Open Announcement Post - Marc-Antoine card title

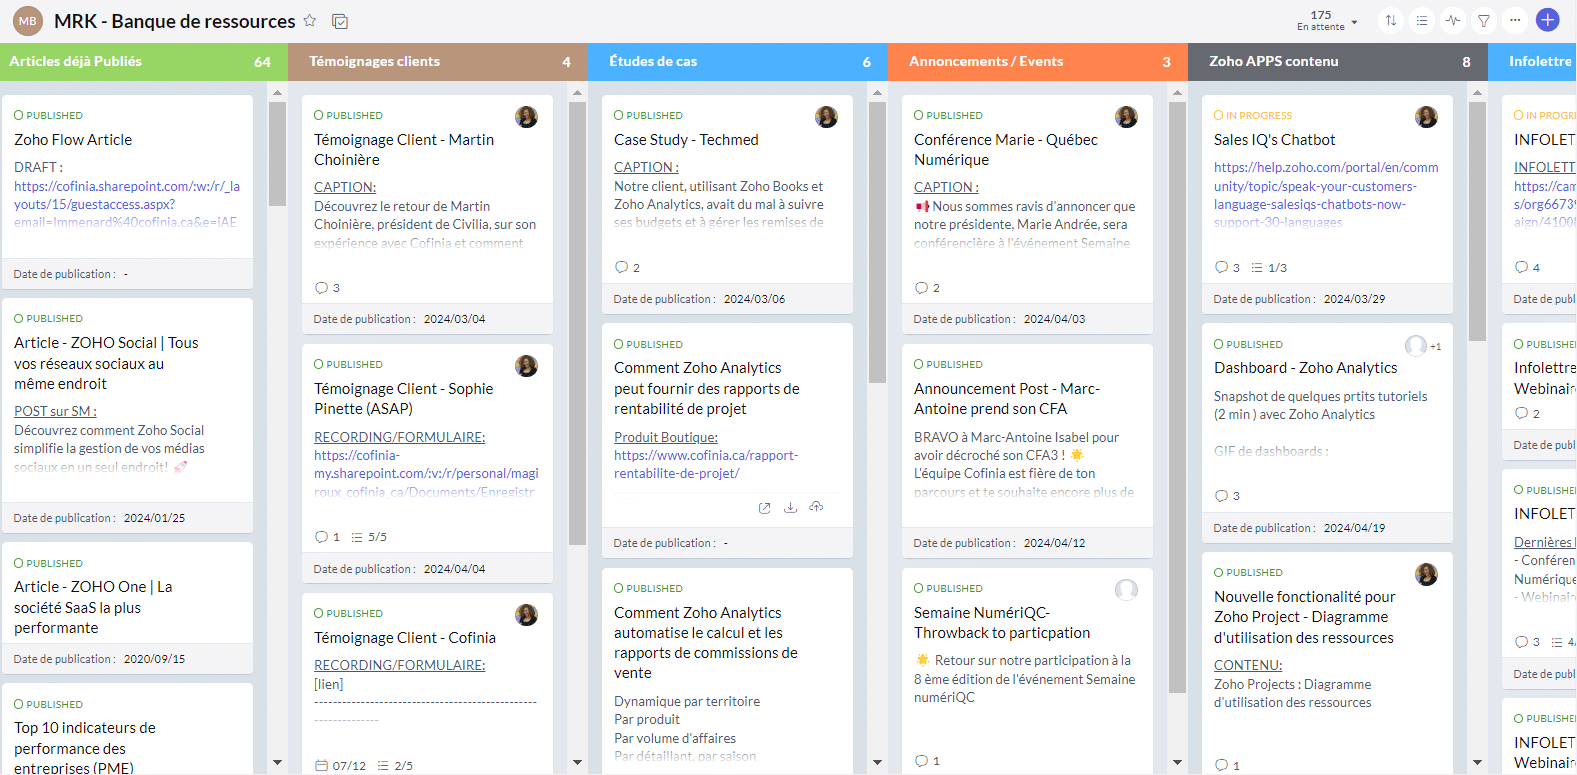point(1006,398)
